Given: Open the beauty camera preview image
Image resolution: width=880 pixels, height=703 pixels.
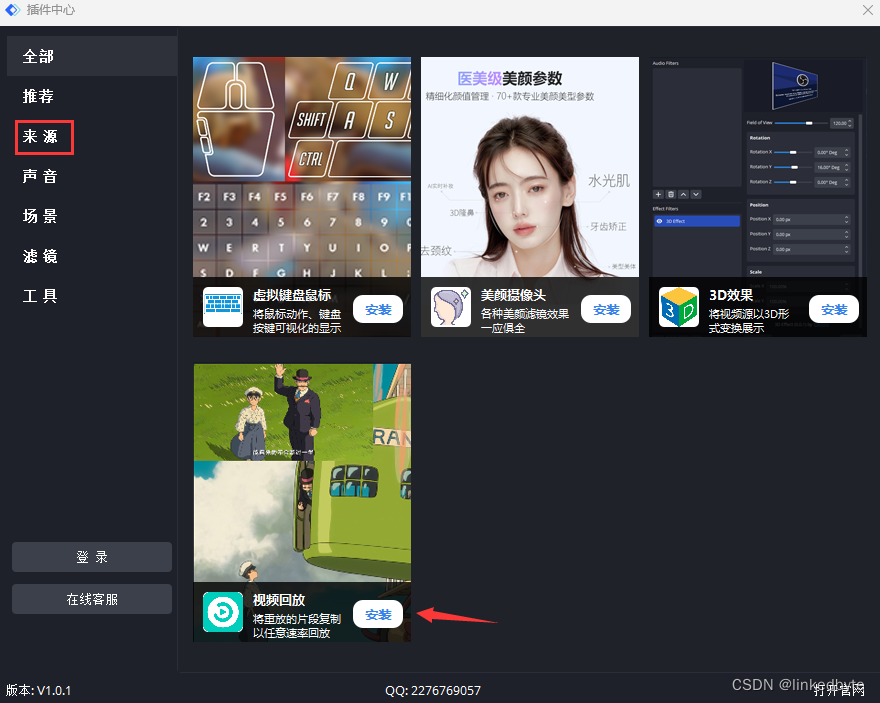Looking at the screenshot, I should point(530,167).
